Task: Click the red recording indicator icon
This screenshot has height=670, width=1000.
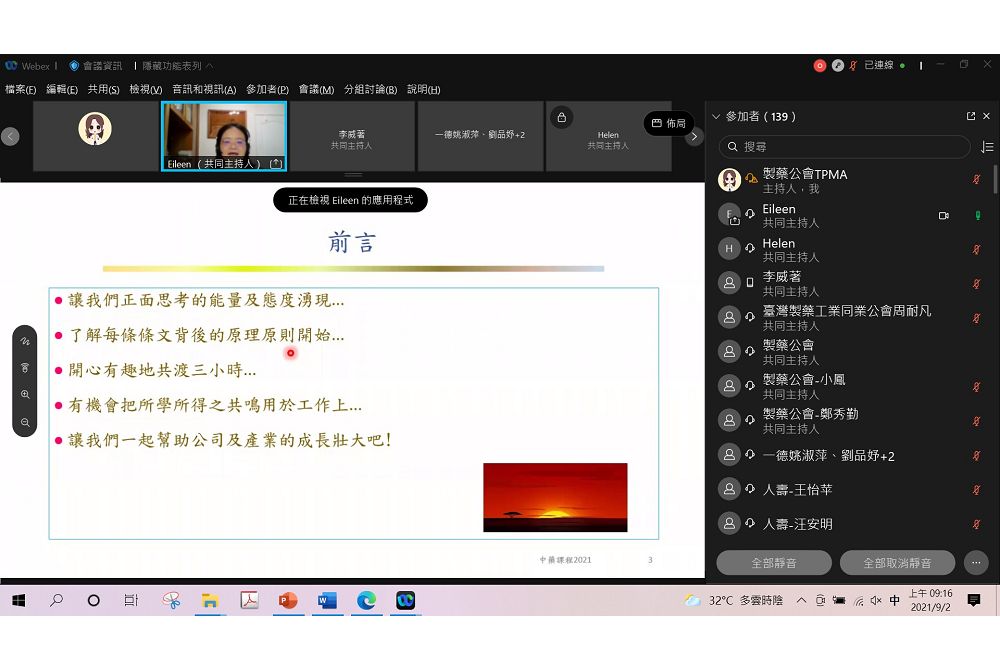Action: coord(819,65)
